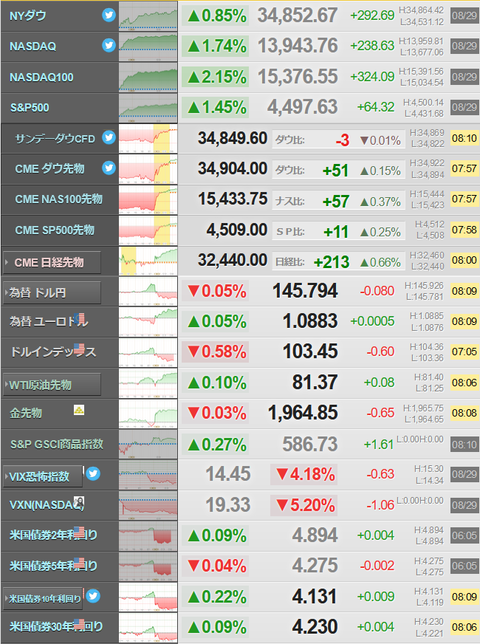This screenshot has width=480, height=644.
Task: Open the 米国債券30年利回り link
Action: (x=56, y=627)
